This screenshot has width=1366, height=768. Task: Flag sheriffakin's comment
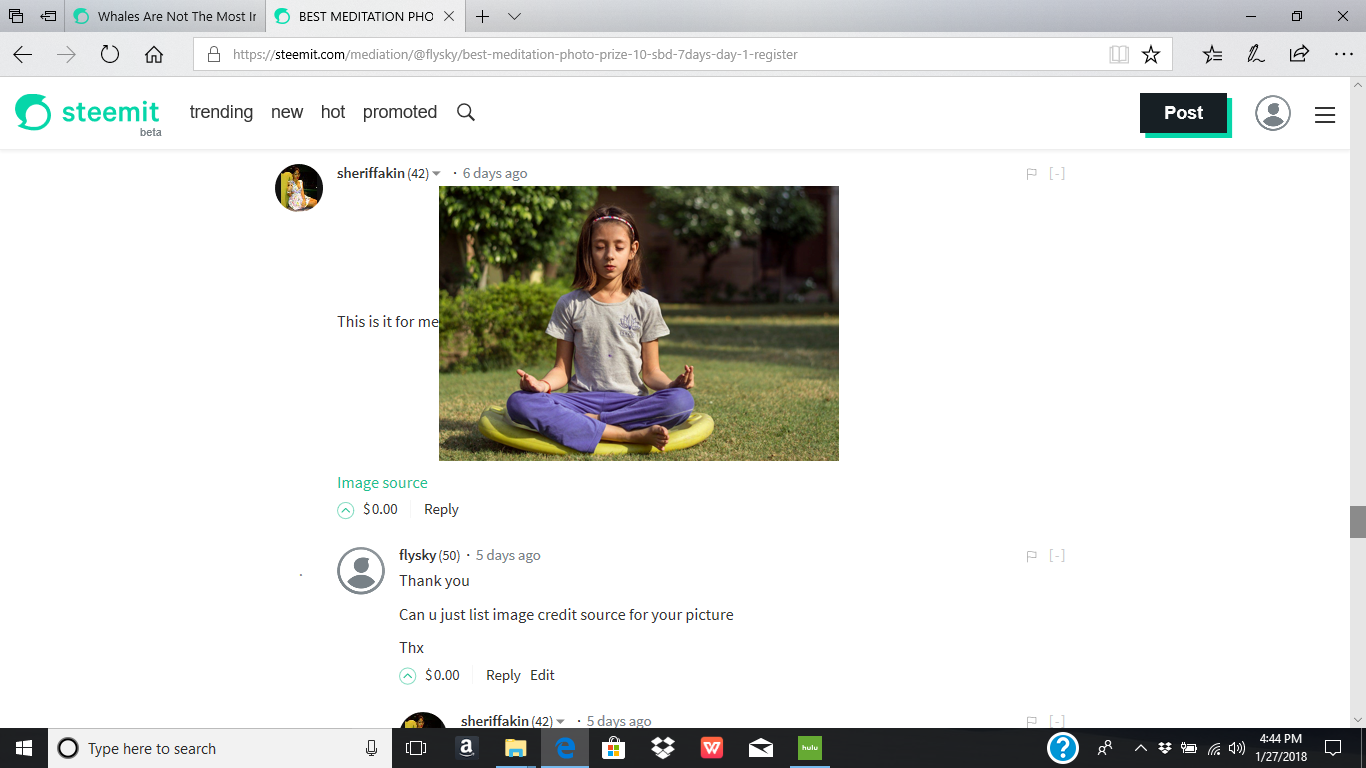pyautogui.click(x=1031, y=172)
